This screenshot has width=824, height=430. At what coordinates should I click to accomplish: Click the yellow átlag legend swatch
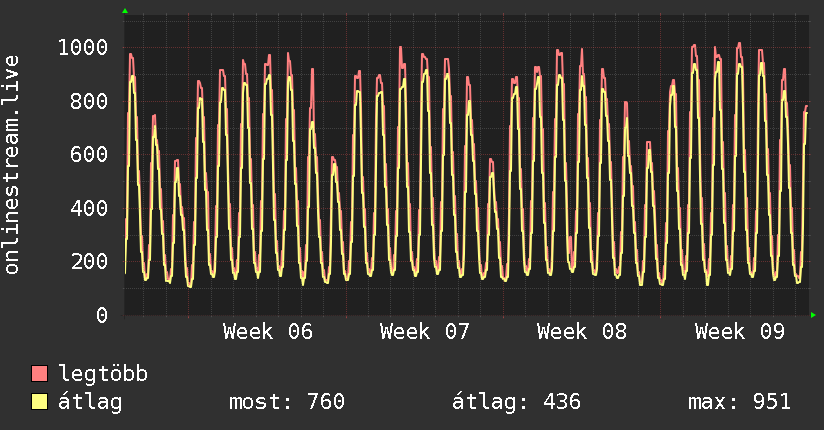click(x=40, y=402)
